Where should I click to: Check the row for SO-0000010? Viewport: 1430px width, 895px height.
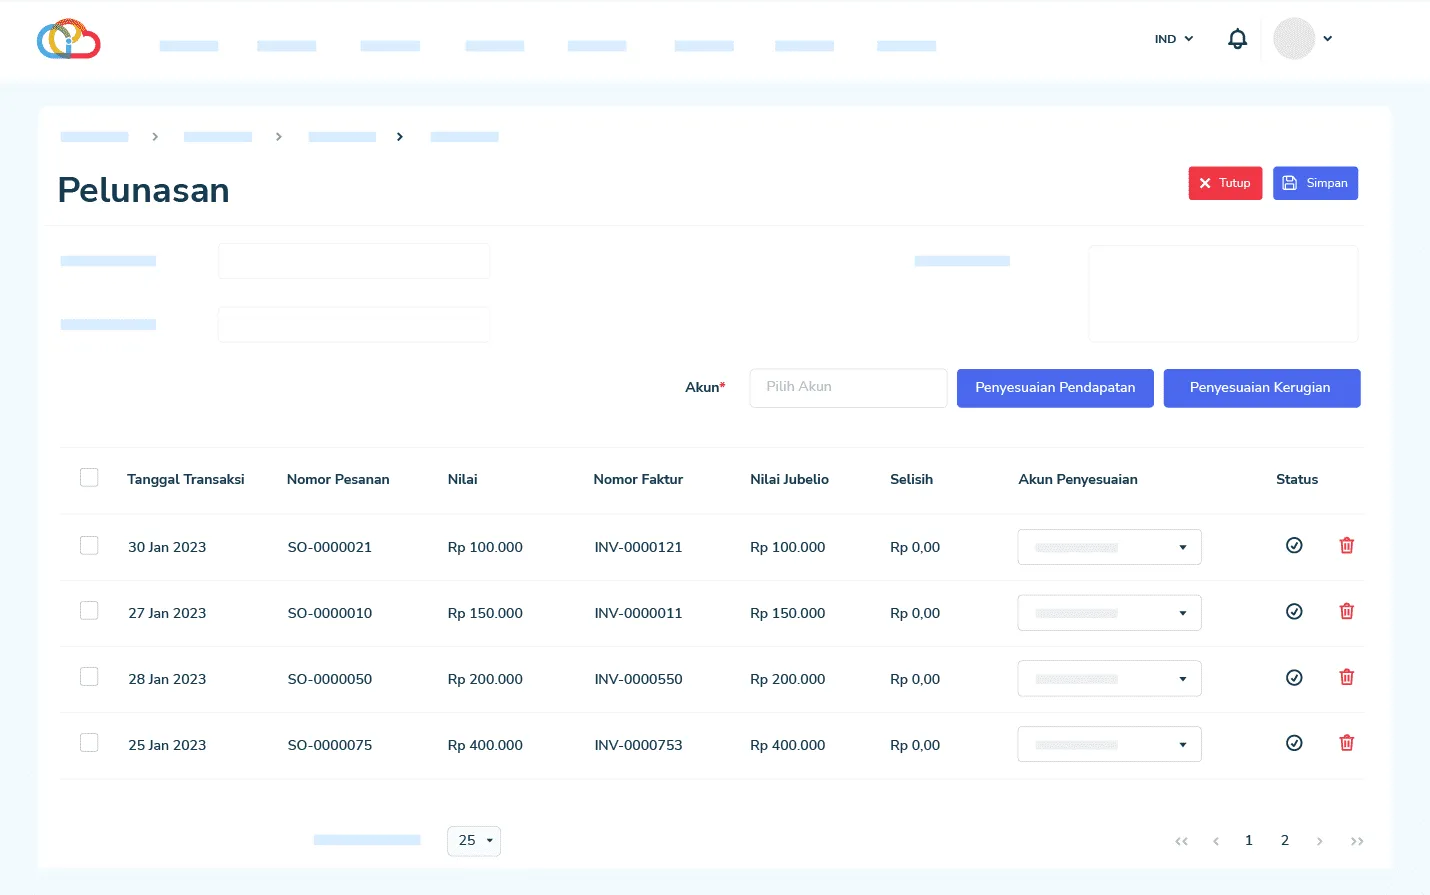(x=89, y=611)
